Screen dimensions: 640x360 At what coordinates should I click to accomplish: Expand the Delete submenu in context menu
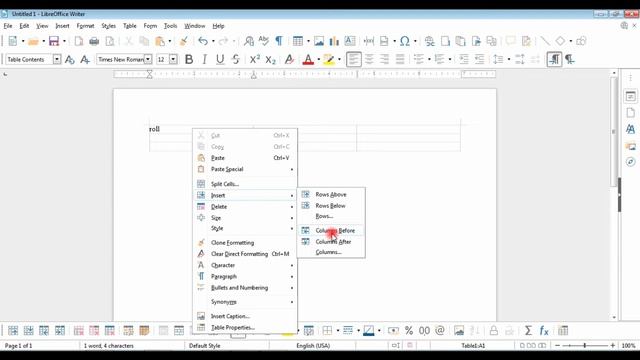point(245,207)
